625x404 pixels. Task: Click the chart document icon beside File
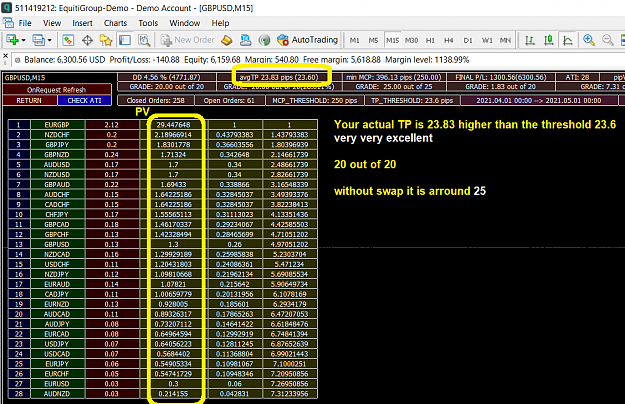[x=8, y=23]
